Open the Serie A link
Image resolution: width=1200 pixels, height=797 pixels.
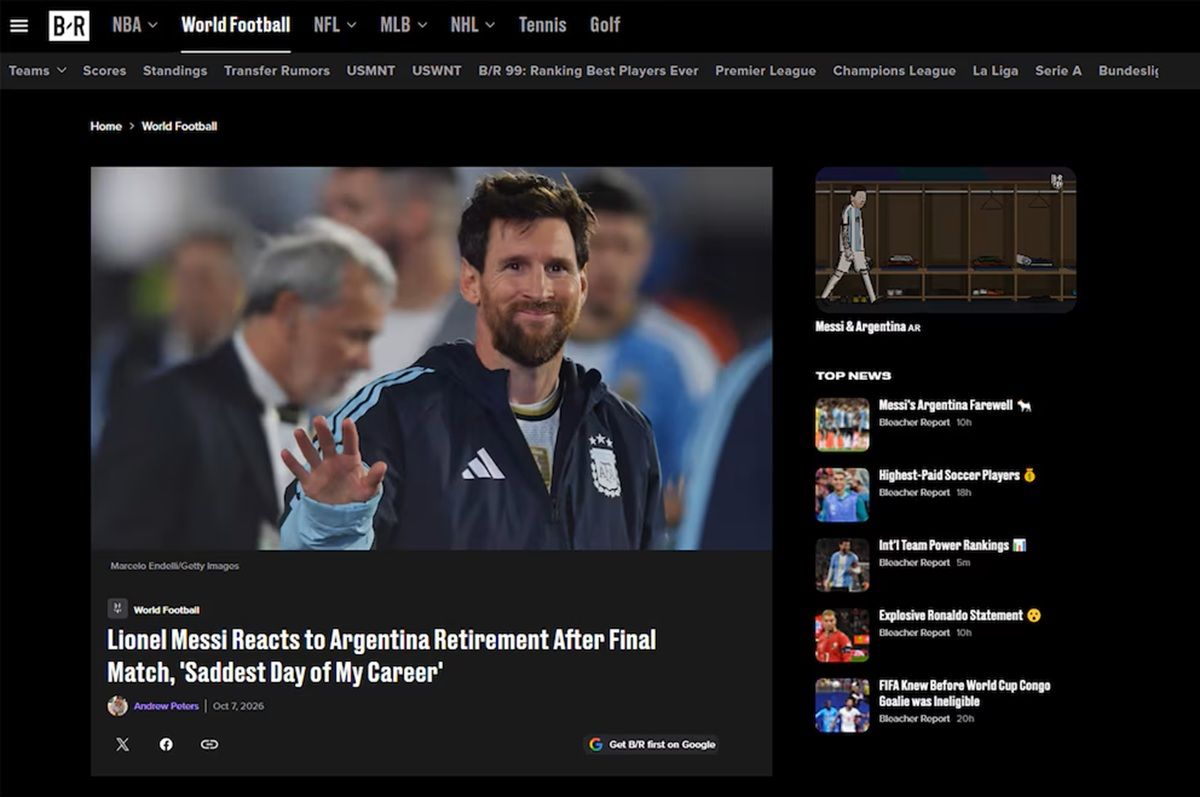point(1058,71)
